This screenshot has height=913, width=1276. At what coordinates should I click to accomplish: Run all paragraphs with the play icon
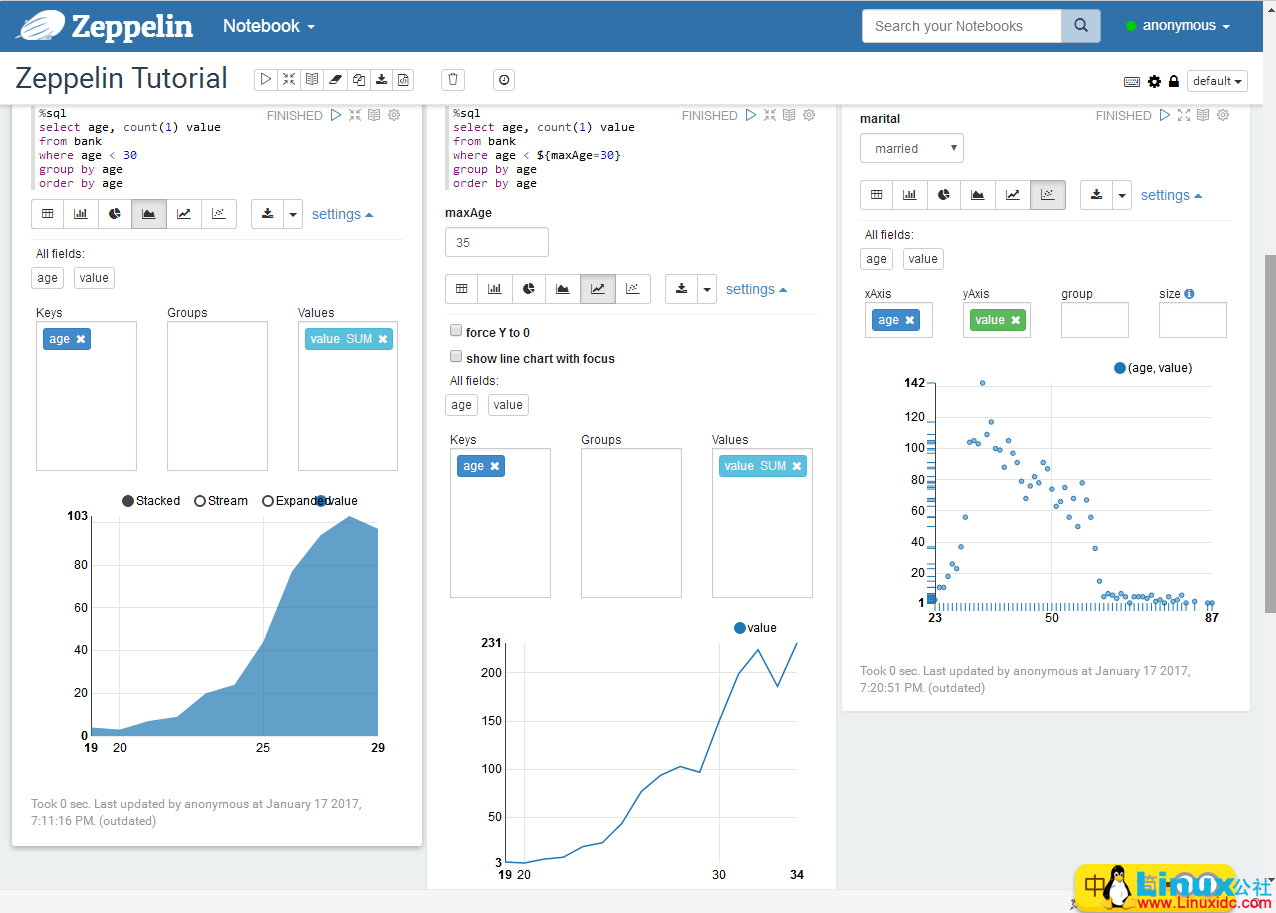[x=265, y=79]
